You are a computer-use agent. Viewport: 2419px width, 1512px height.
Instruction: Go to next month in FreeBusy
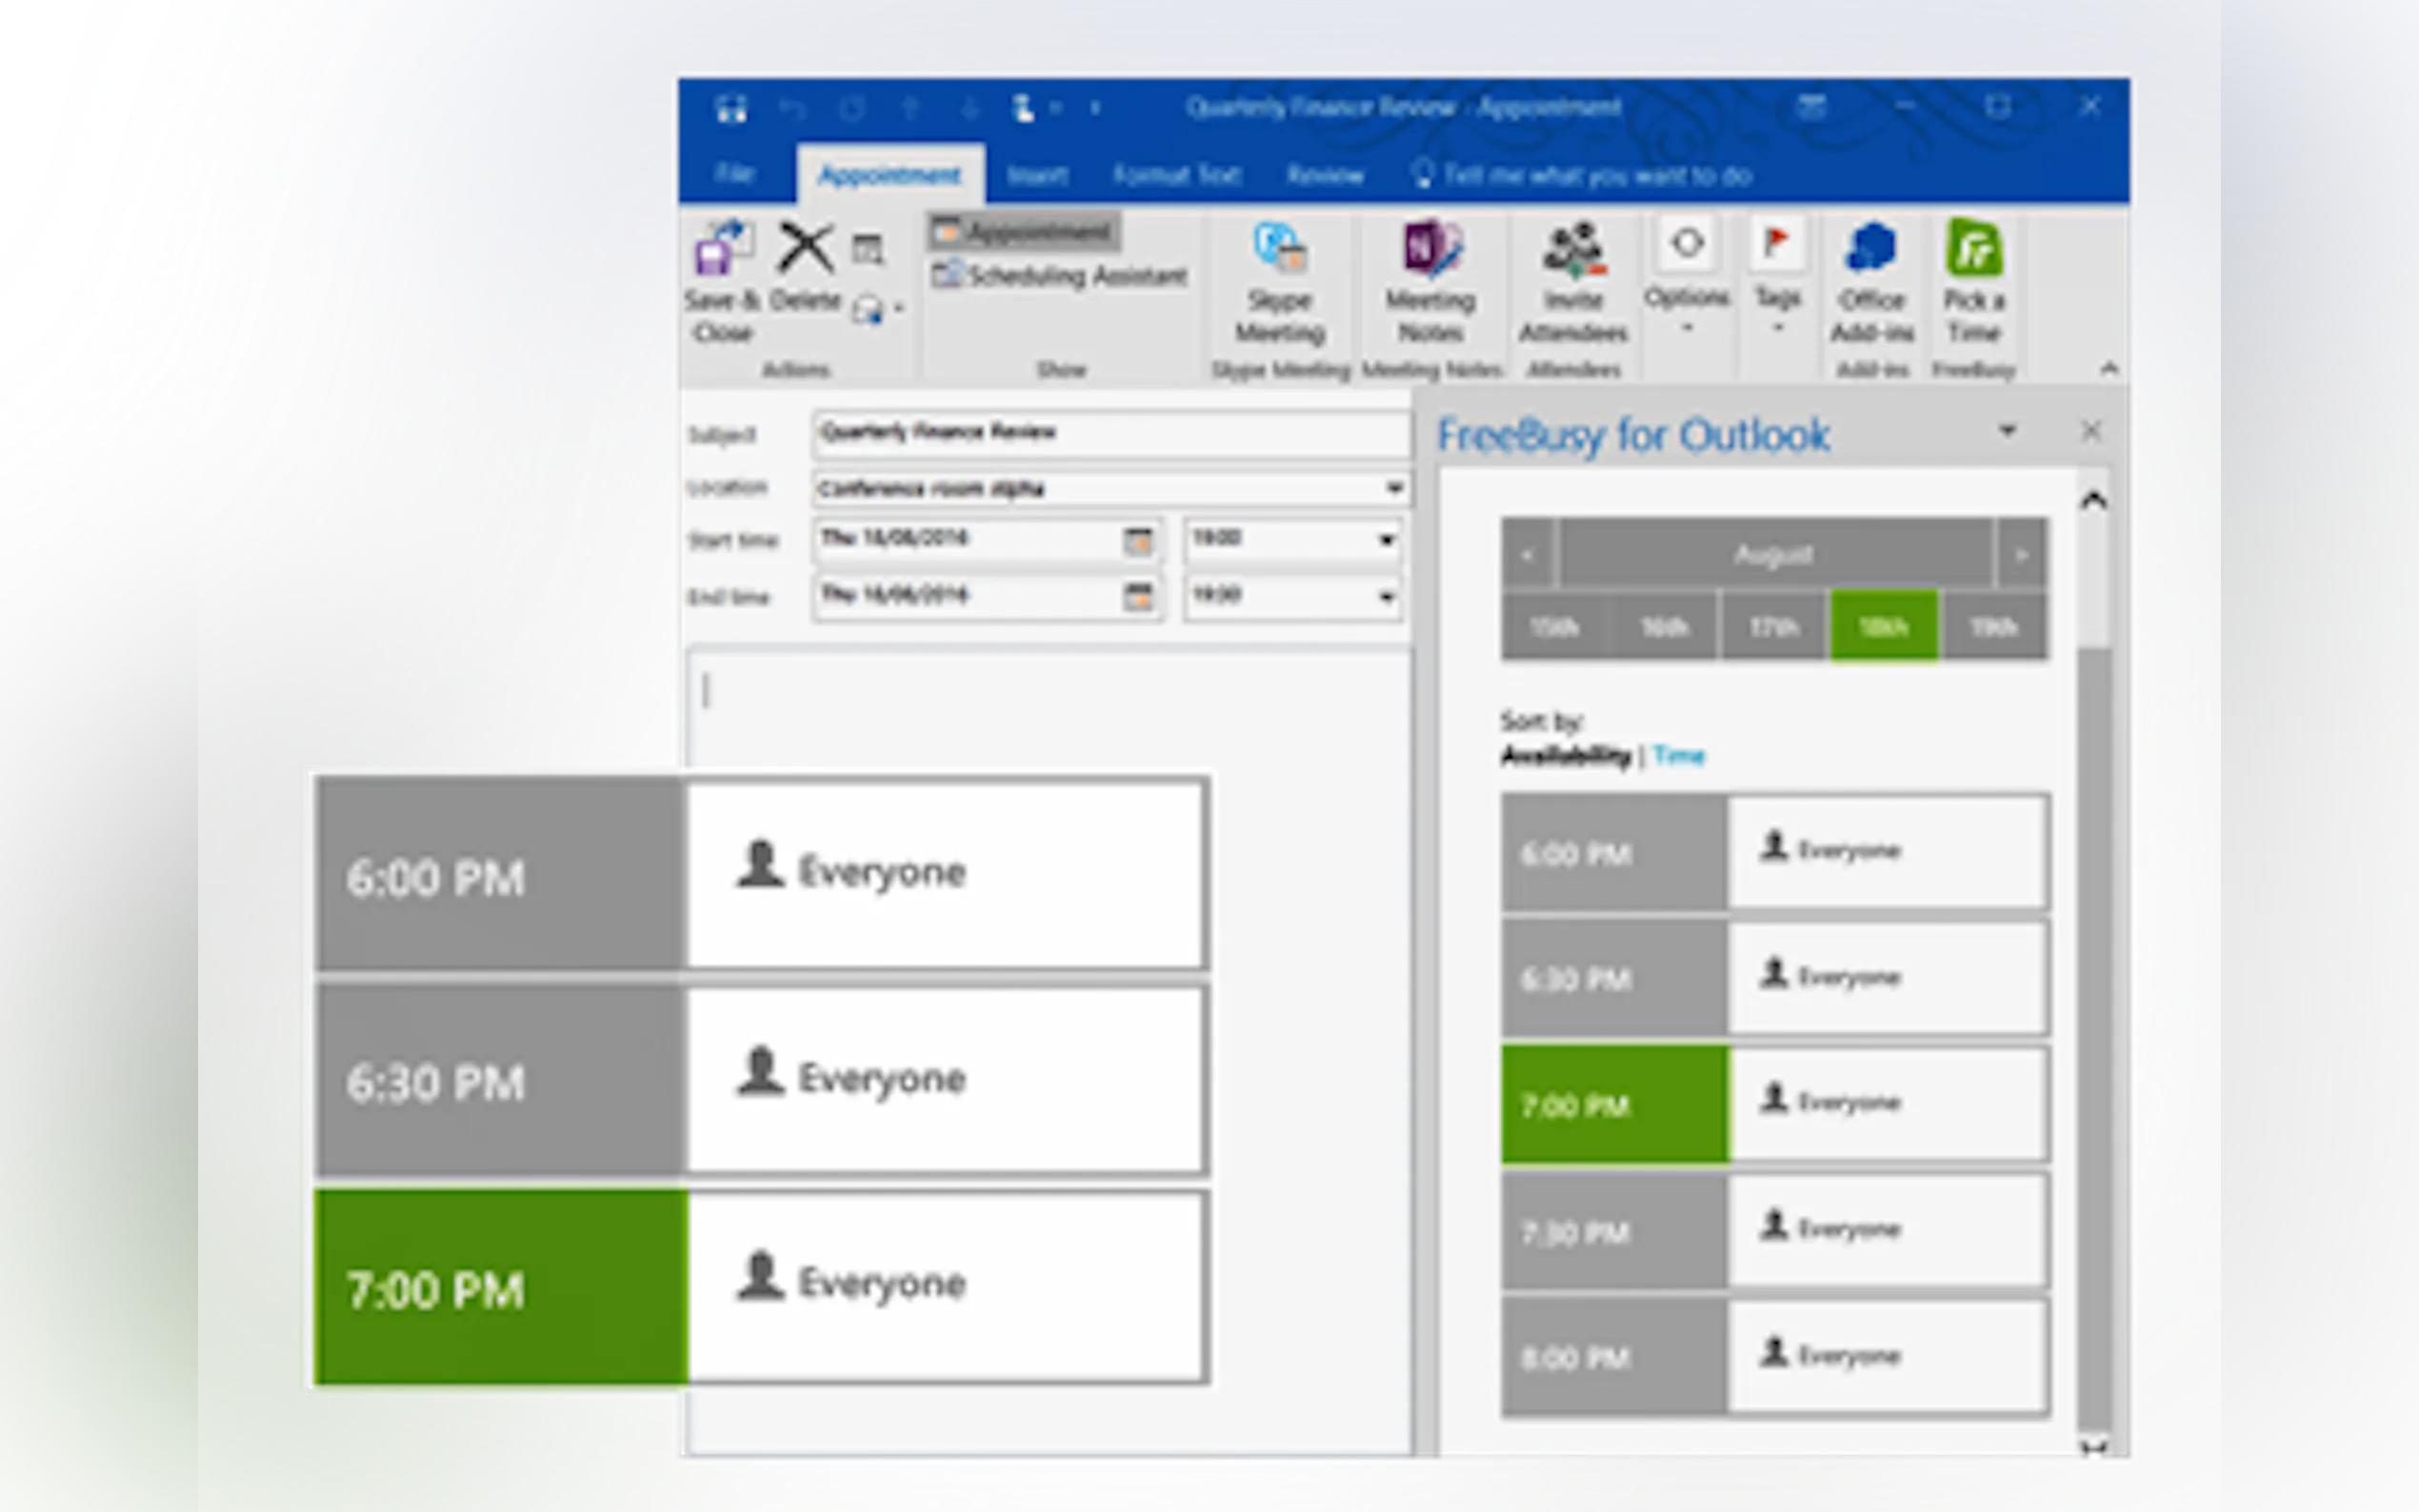tap(2020, 554)
